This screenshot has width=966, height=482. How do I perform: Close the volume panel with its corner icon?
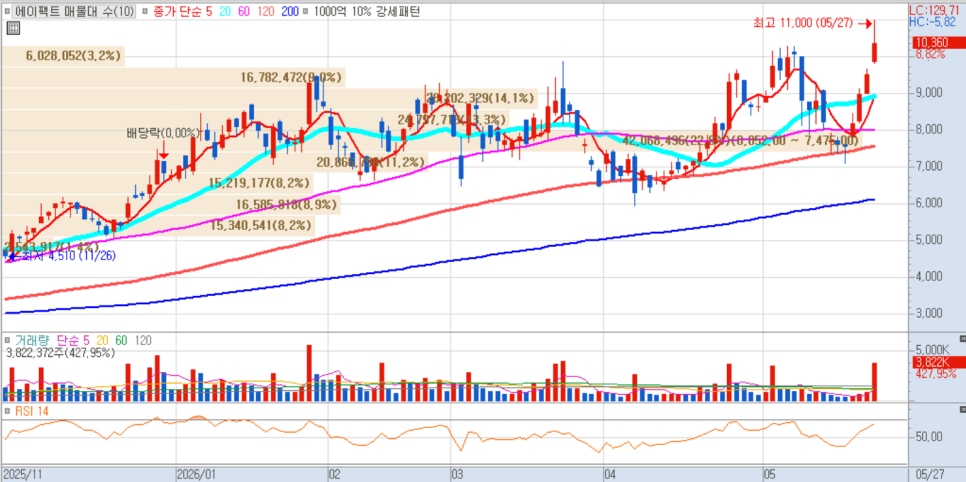(x=962, y=339)
